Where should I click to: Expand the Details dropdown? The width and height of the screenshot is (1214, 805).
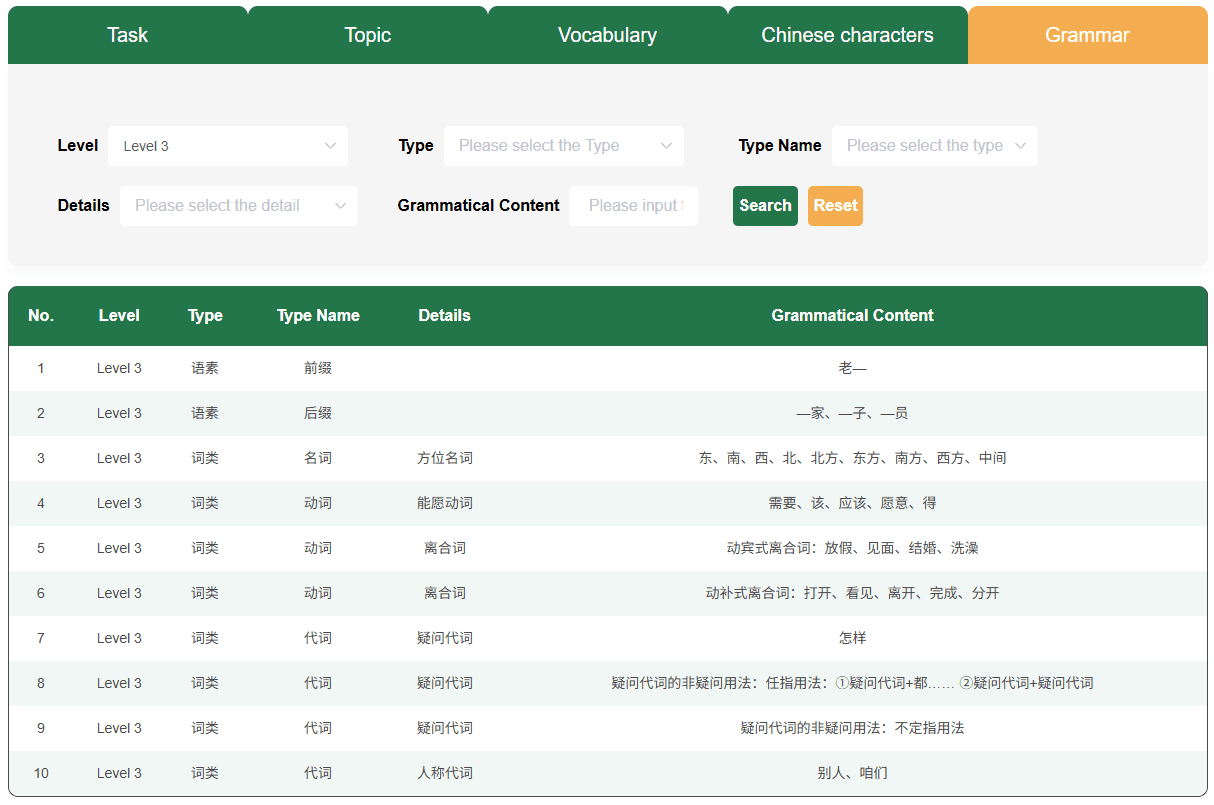point(239,206)
